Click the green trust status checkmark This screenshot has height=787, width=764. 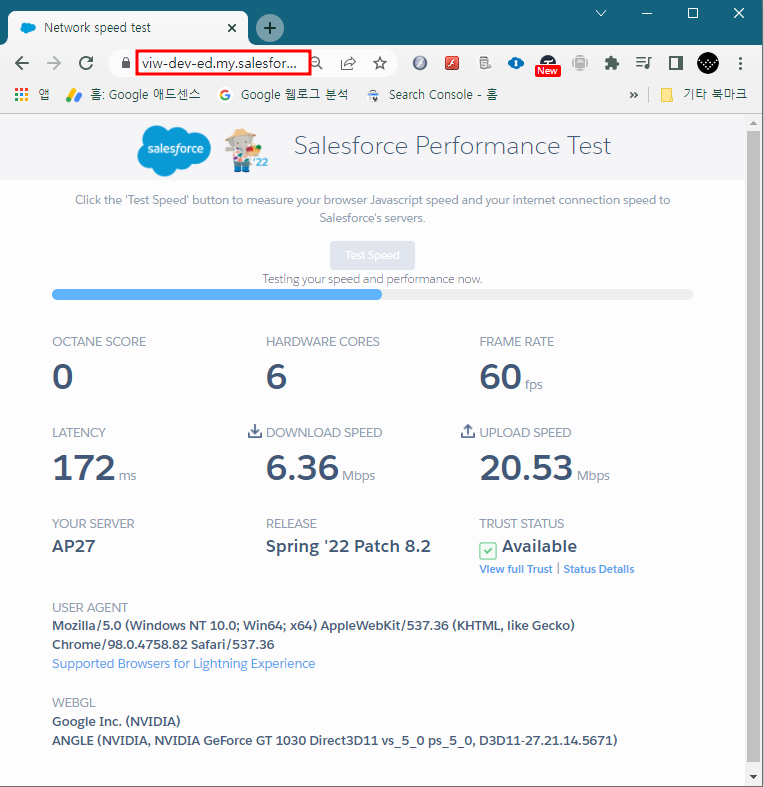coord(488,551)
